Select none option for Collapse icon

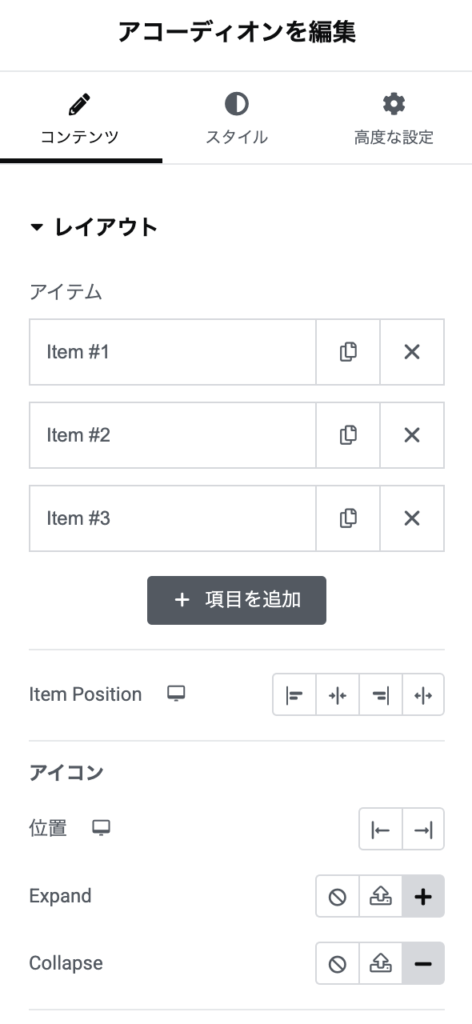(x=338, y=963)
